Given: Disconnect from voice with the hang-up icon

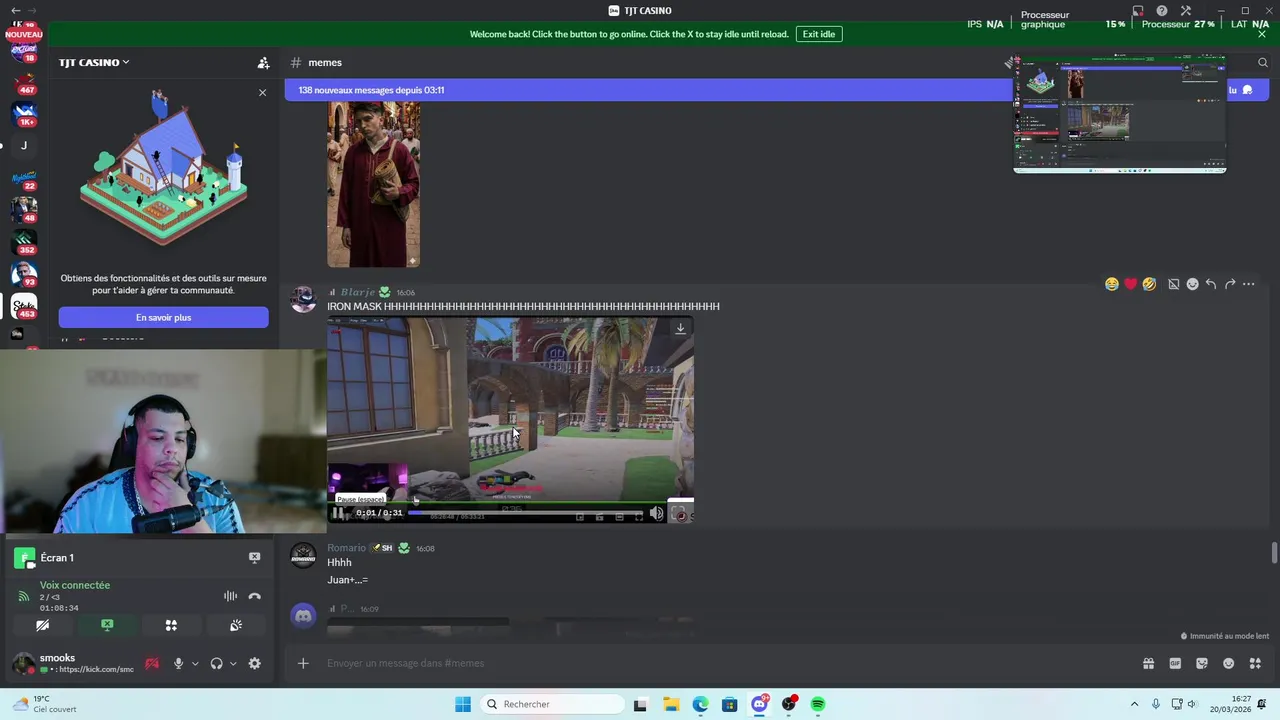Looking at the screenshot, I should click(x=254, y=596).
